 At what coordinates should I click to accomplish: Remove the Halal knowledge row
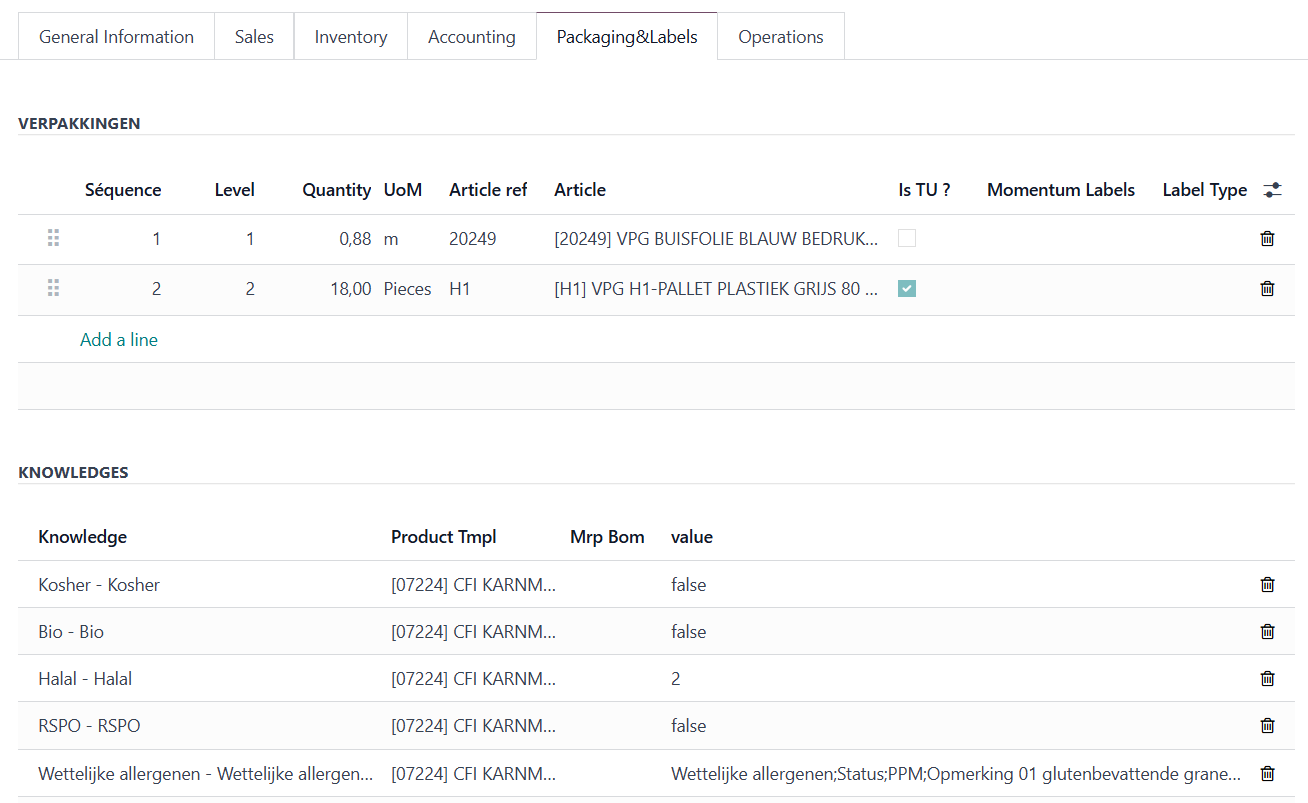1267,679
